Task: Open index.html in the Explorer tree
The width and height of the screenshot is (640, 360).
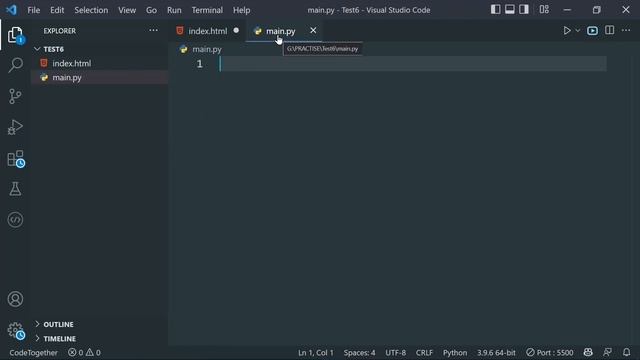Action: click(100, 63)
